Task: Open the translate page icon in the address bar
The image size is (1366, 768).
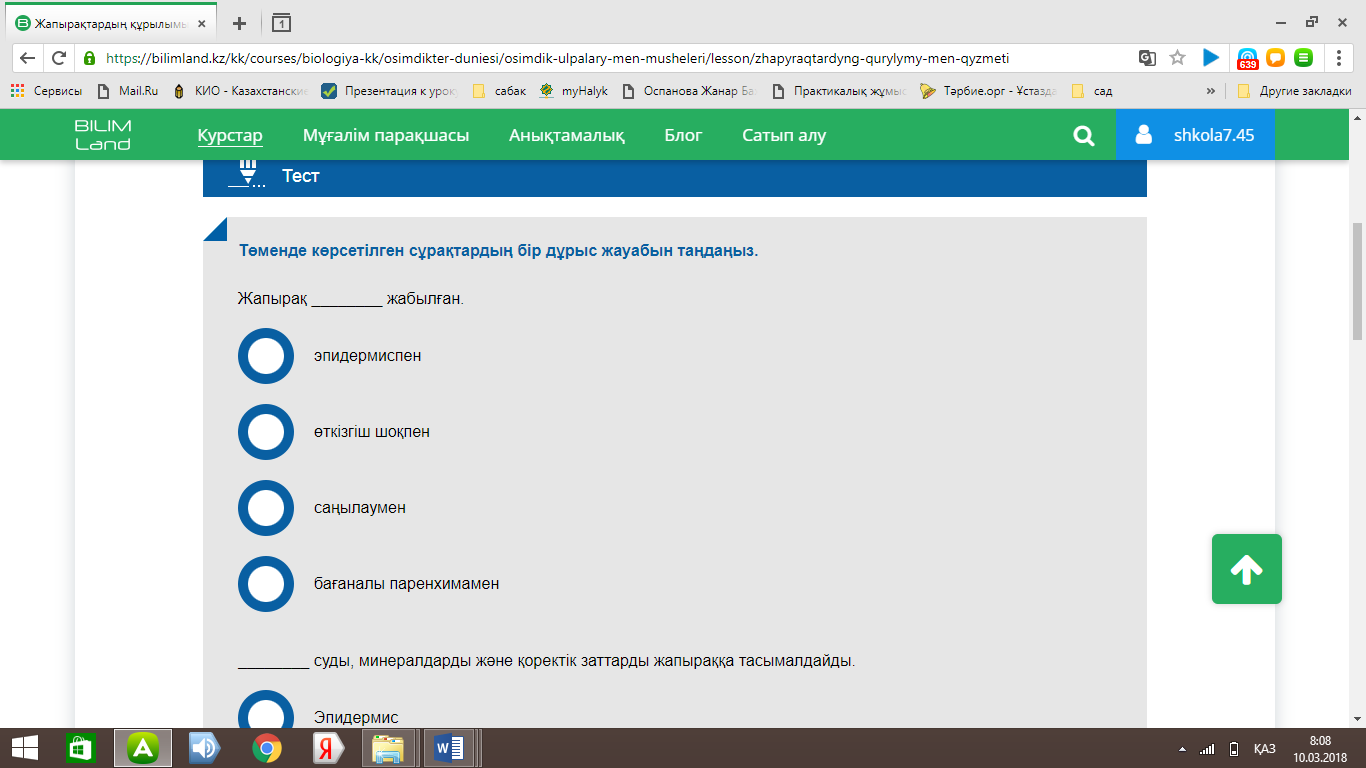Action: click(1147, 58)
